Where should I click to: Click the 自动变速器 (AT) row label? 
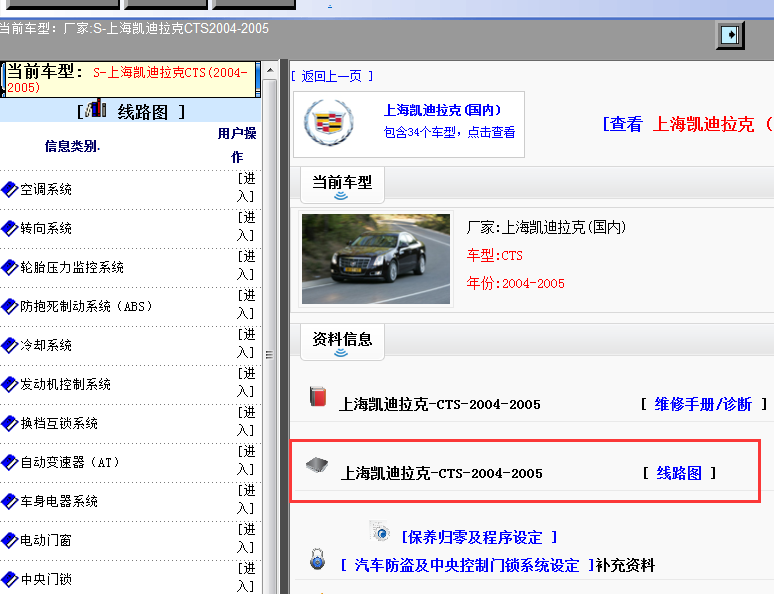tap(70, 462)
